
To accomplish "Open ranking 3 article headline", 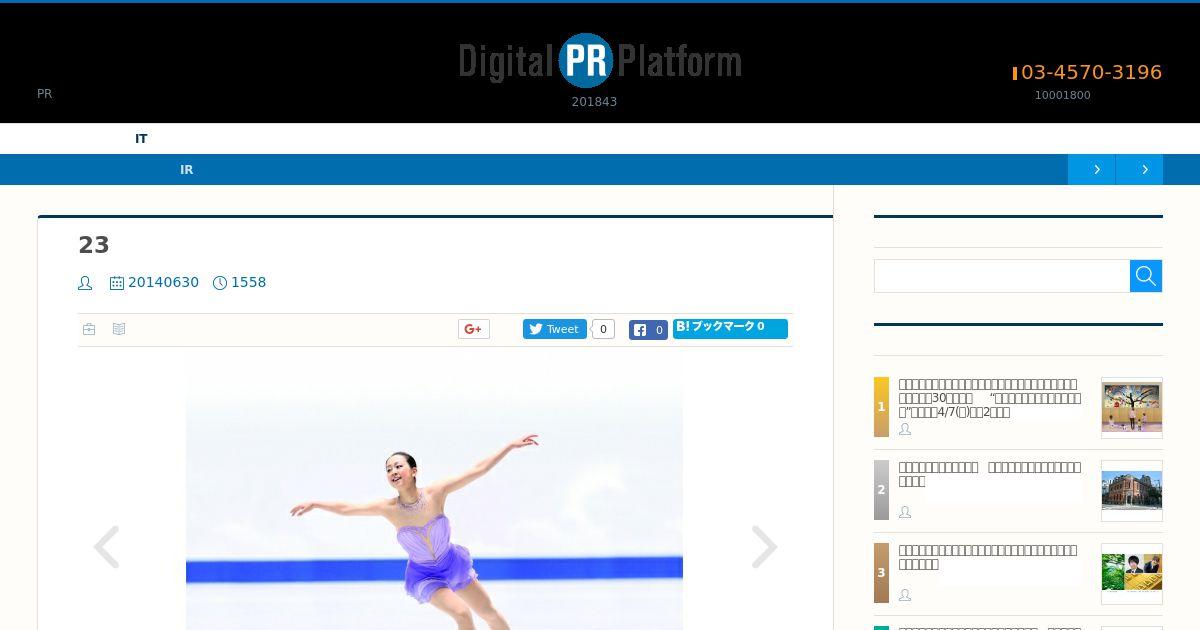I will click(x=988, y=557).
